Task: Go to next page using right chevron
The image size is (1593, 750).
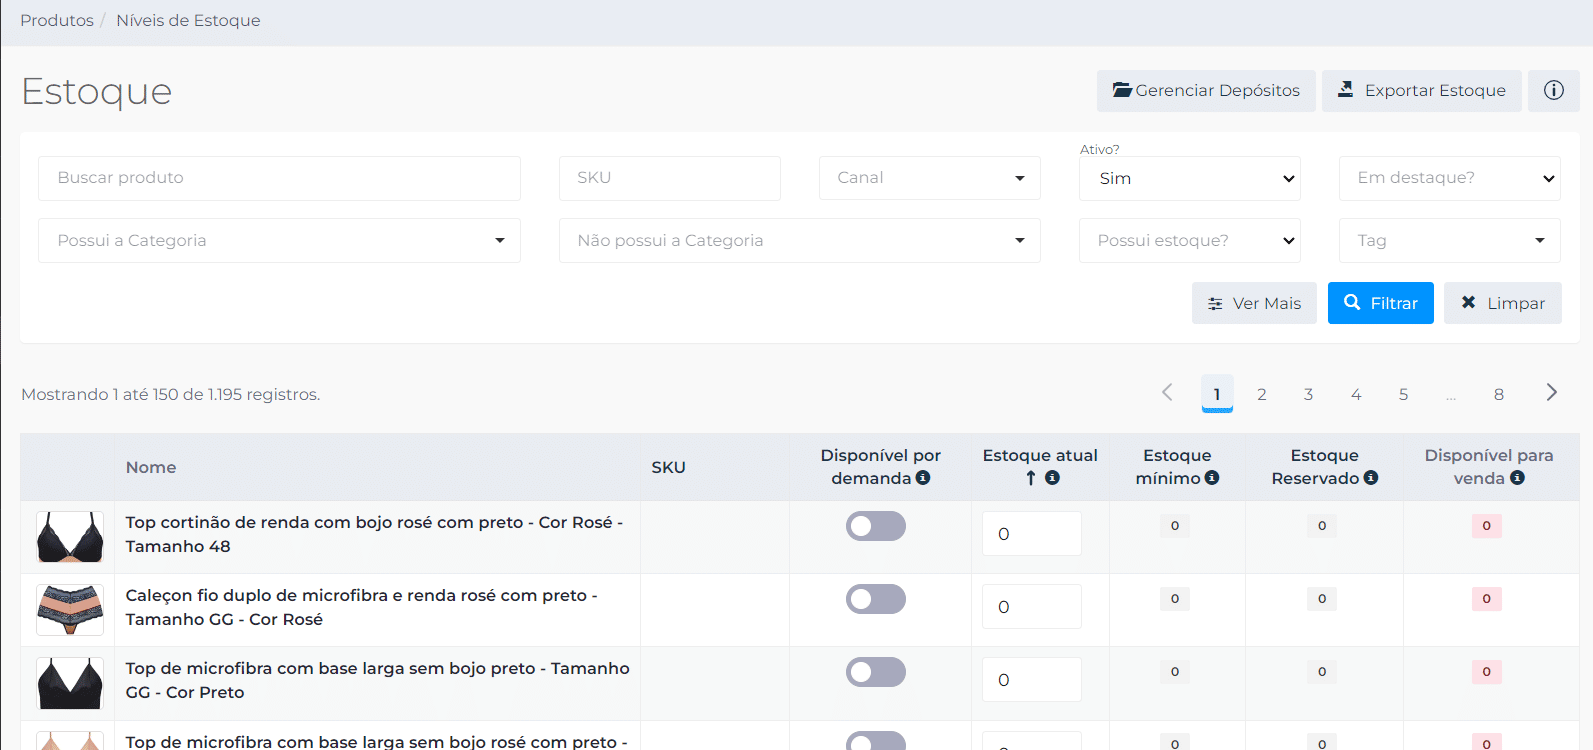Action: (1551, 393)
